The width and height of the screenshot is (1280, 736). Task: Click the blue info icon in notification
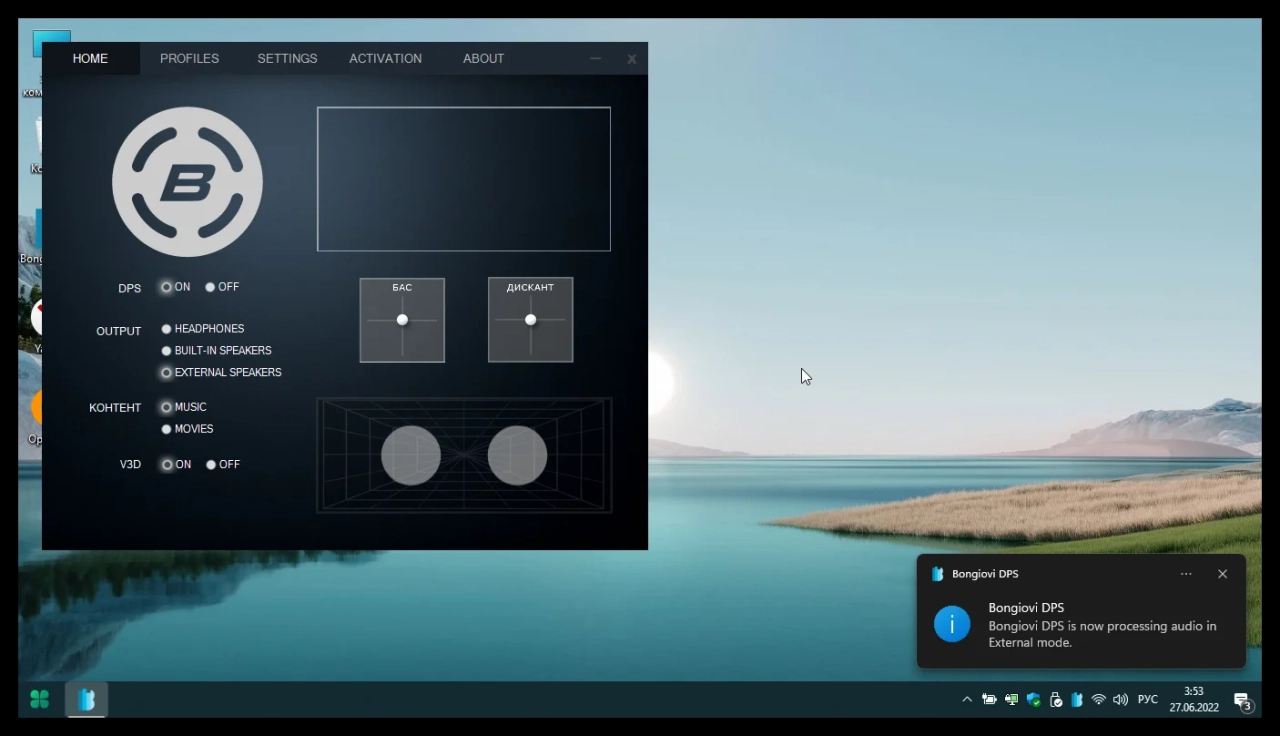tap(952, 624)
